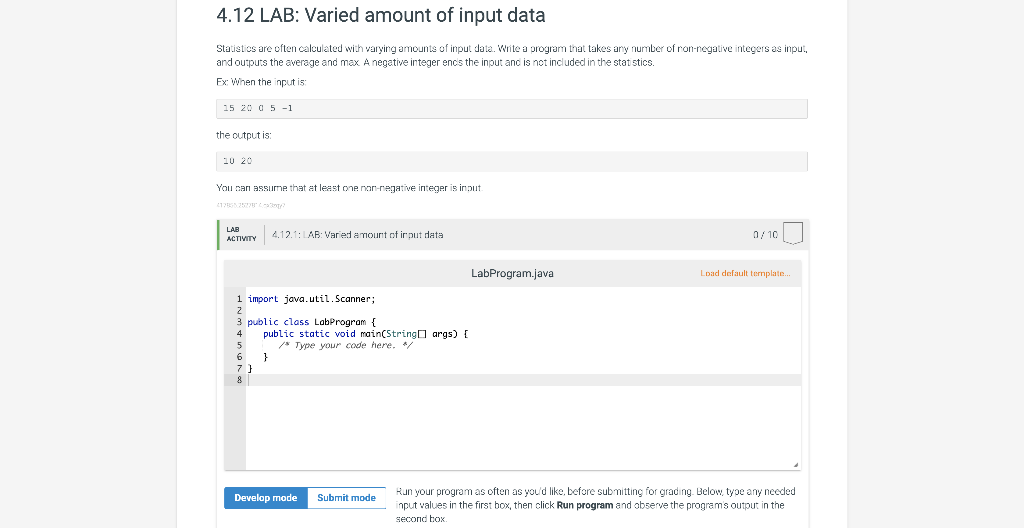Click line number 1 in the gutter
The width and height of the screenshot is (1024, 528).
[x=239, y=298]
